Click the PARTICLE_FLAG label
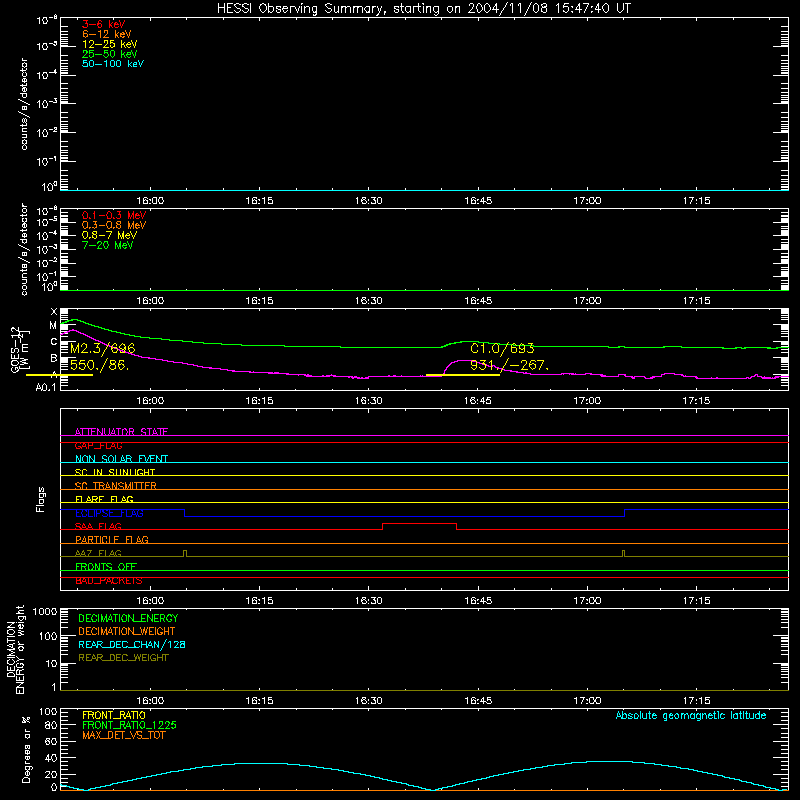Screen dimensions: 800x800 coord(112,539)
